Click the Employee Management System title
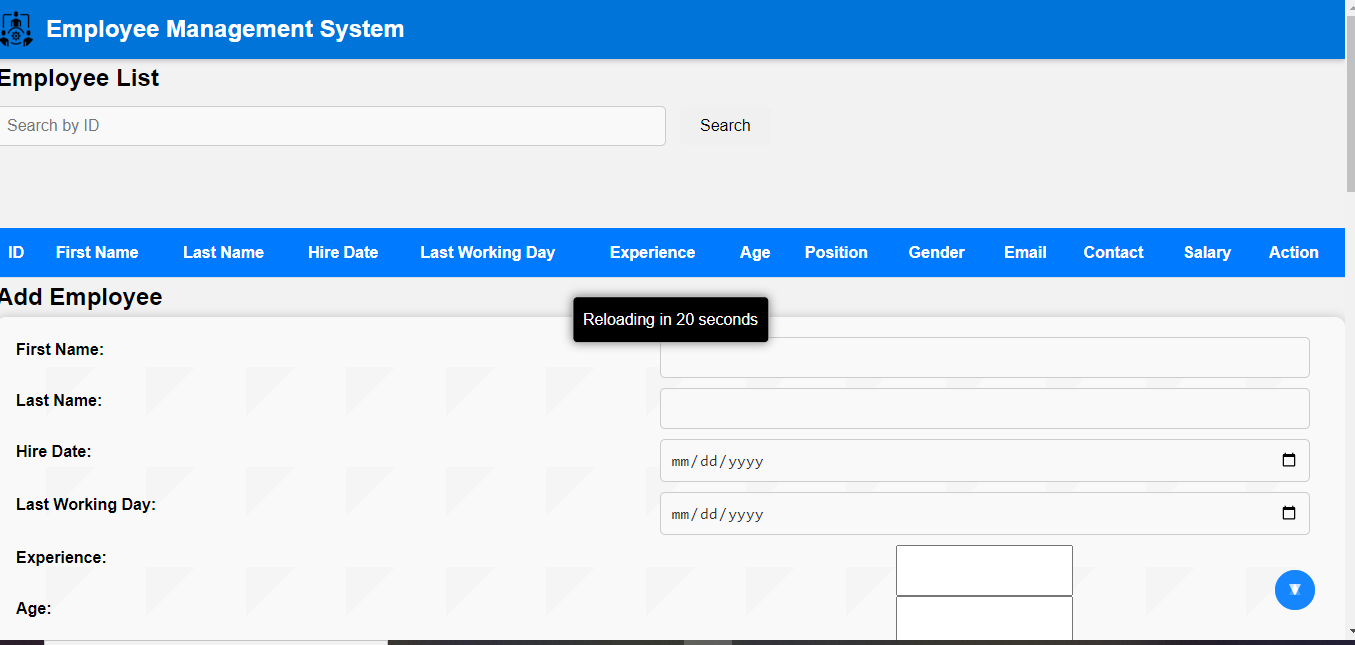This screenshot has width=1355, height=645. click(x=225, y=29)
